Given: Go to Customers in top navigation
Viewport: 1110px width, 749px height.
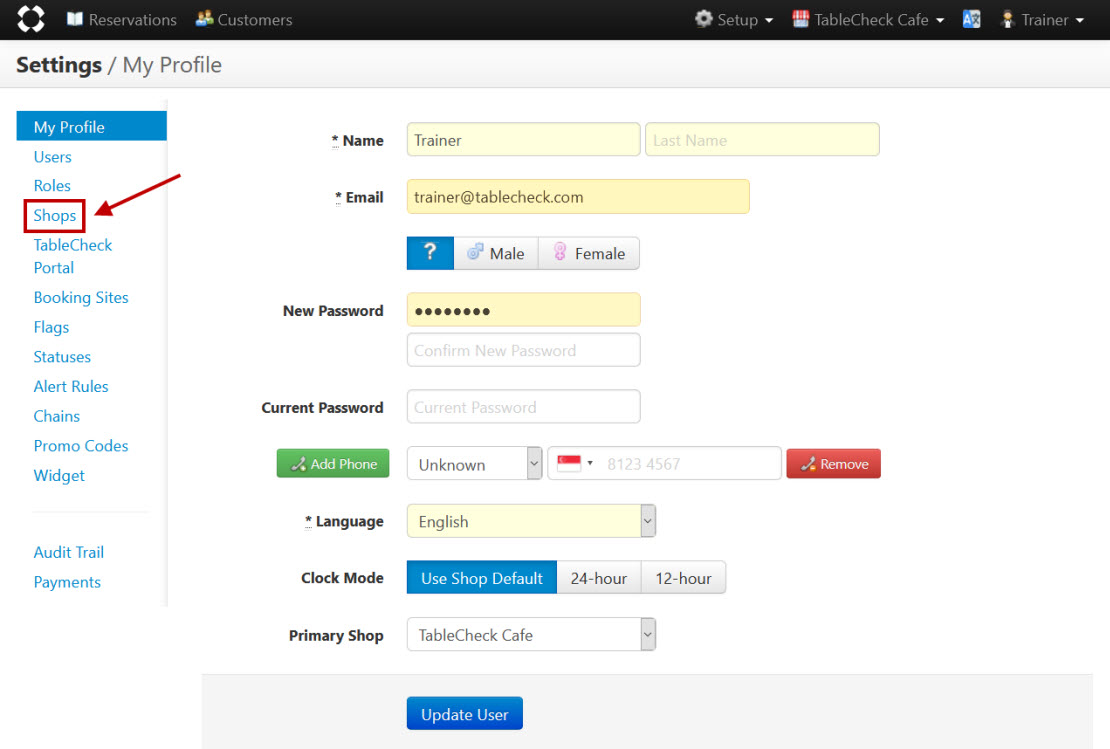Looking at the screenshot, I should click(244, 20).
